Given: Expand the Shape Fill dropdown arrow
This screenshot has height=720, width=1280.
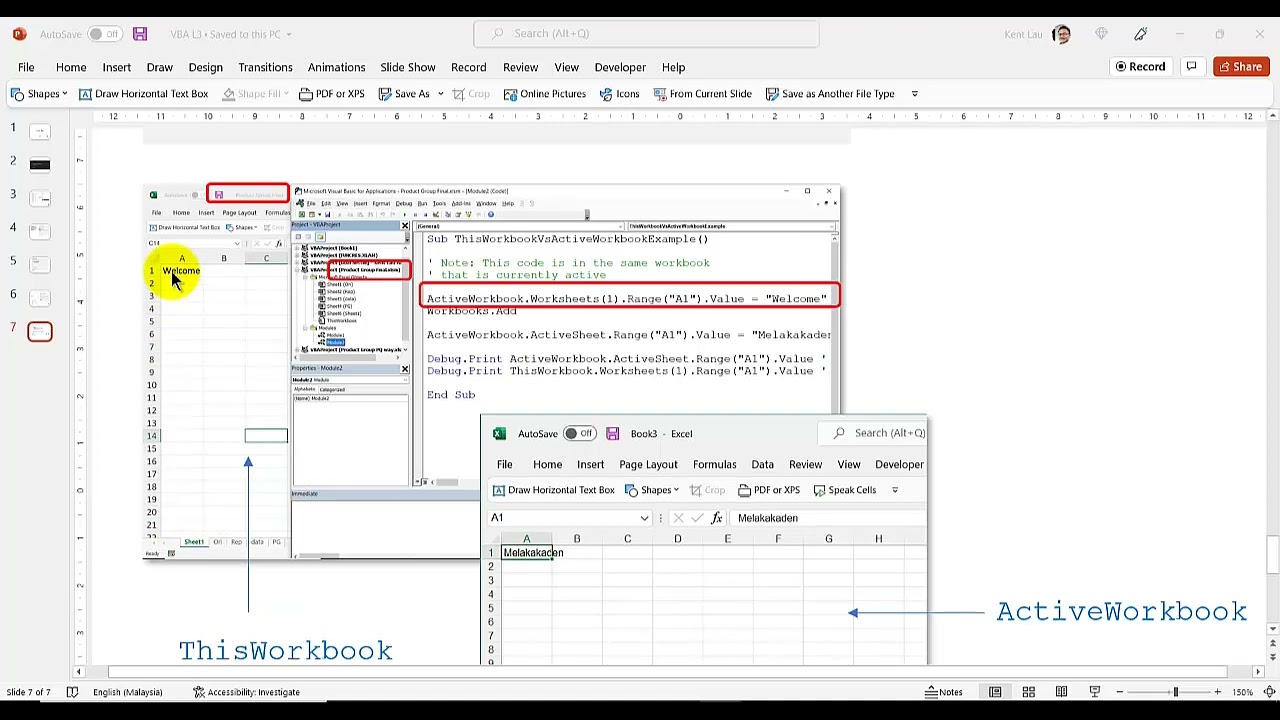Looking at the screenshot, I should 285,94.
